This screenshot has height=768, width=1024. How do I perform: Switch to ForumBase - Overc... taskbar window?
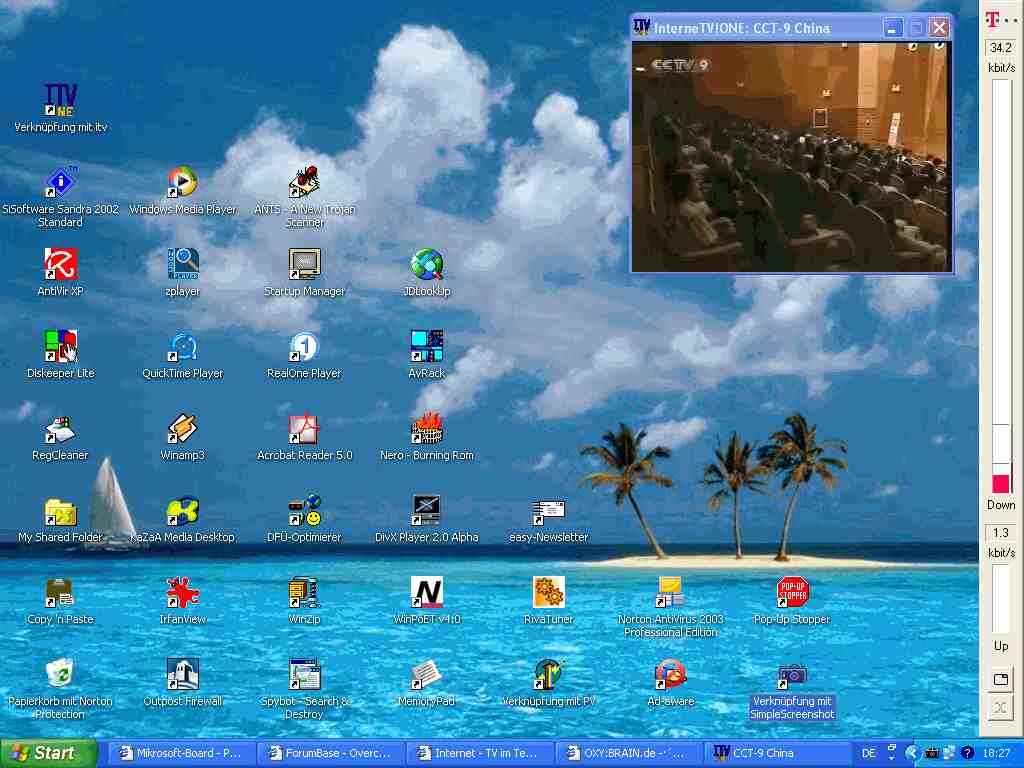tap(330, 753)
